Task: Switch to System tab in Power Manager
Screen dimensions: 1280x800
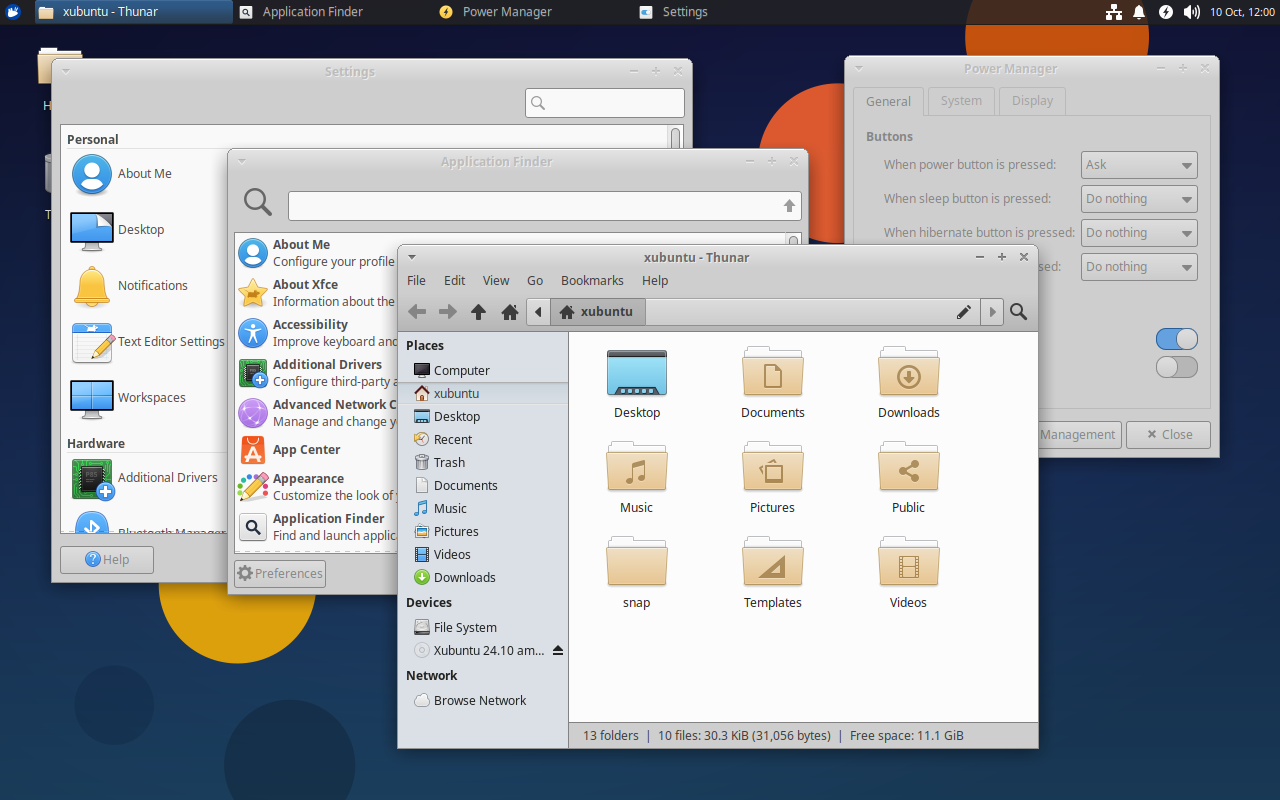Action: pyautogui.click(x=961, y=101)
